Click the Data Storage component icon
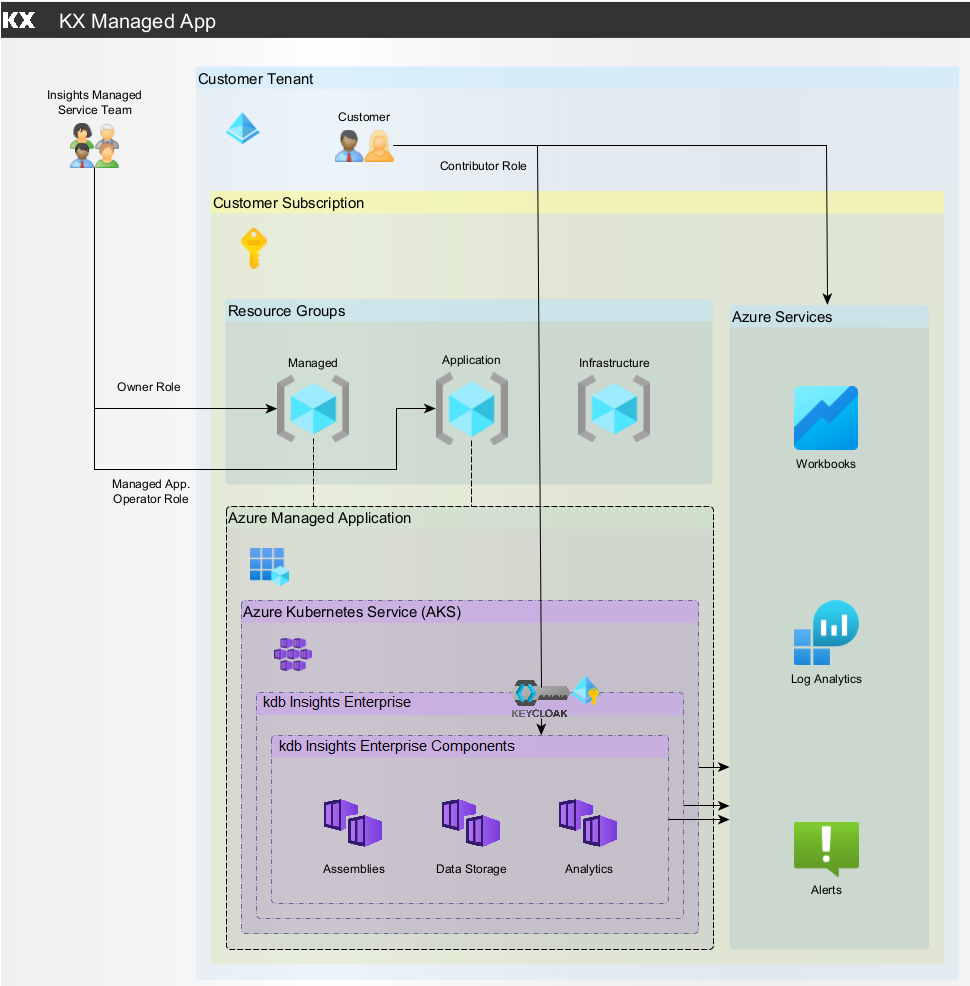Viewport: 970px width, 986px height. 471,823
